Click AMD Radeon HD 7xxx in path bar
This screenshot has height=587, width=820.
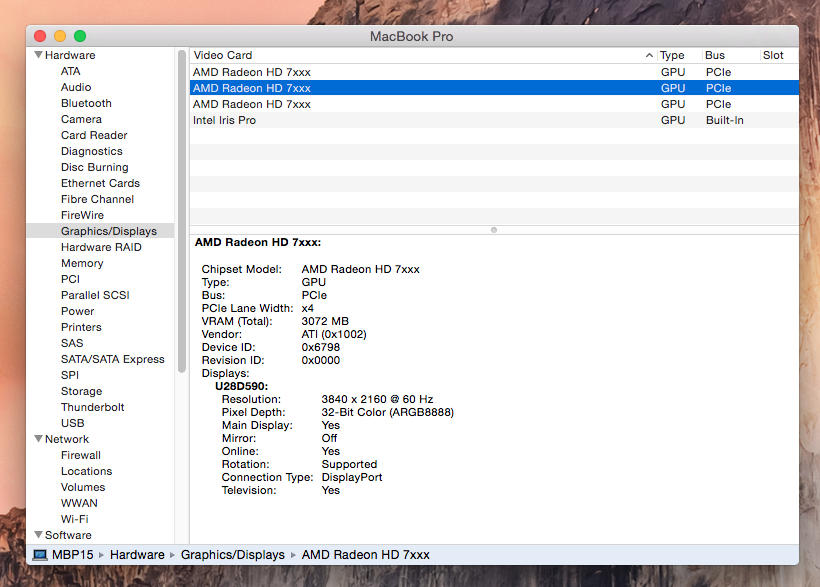(x=366, y=555)
